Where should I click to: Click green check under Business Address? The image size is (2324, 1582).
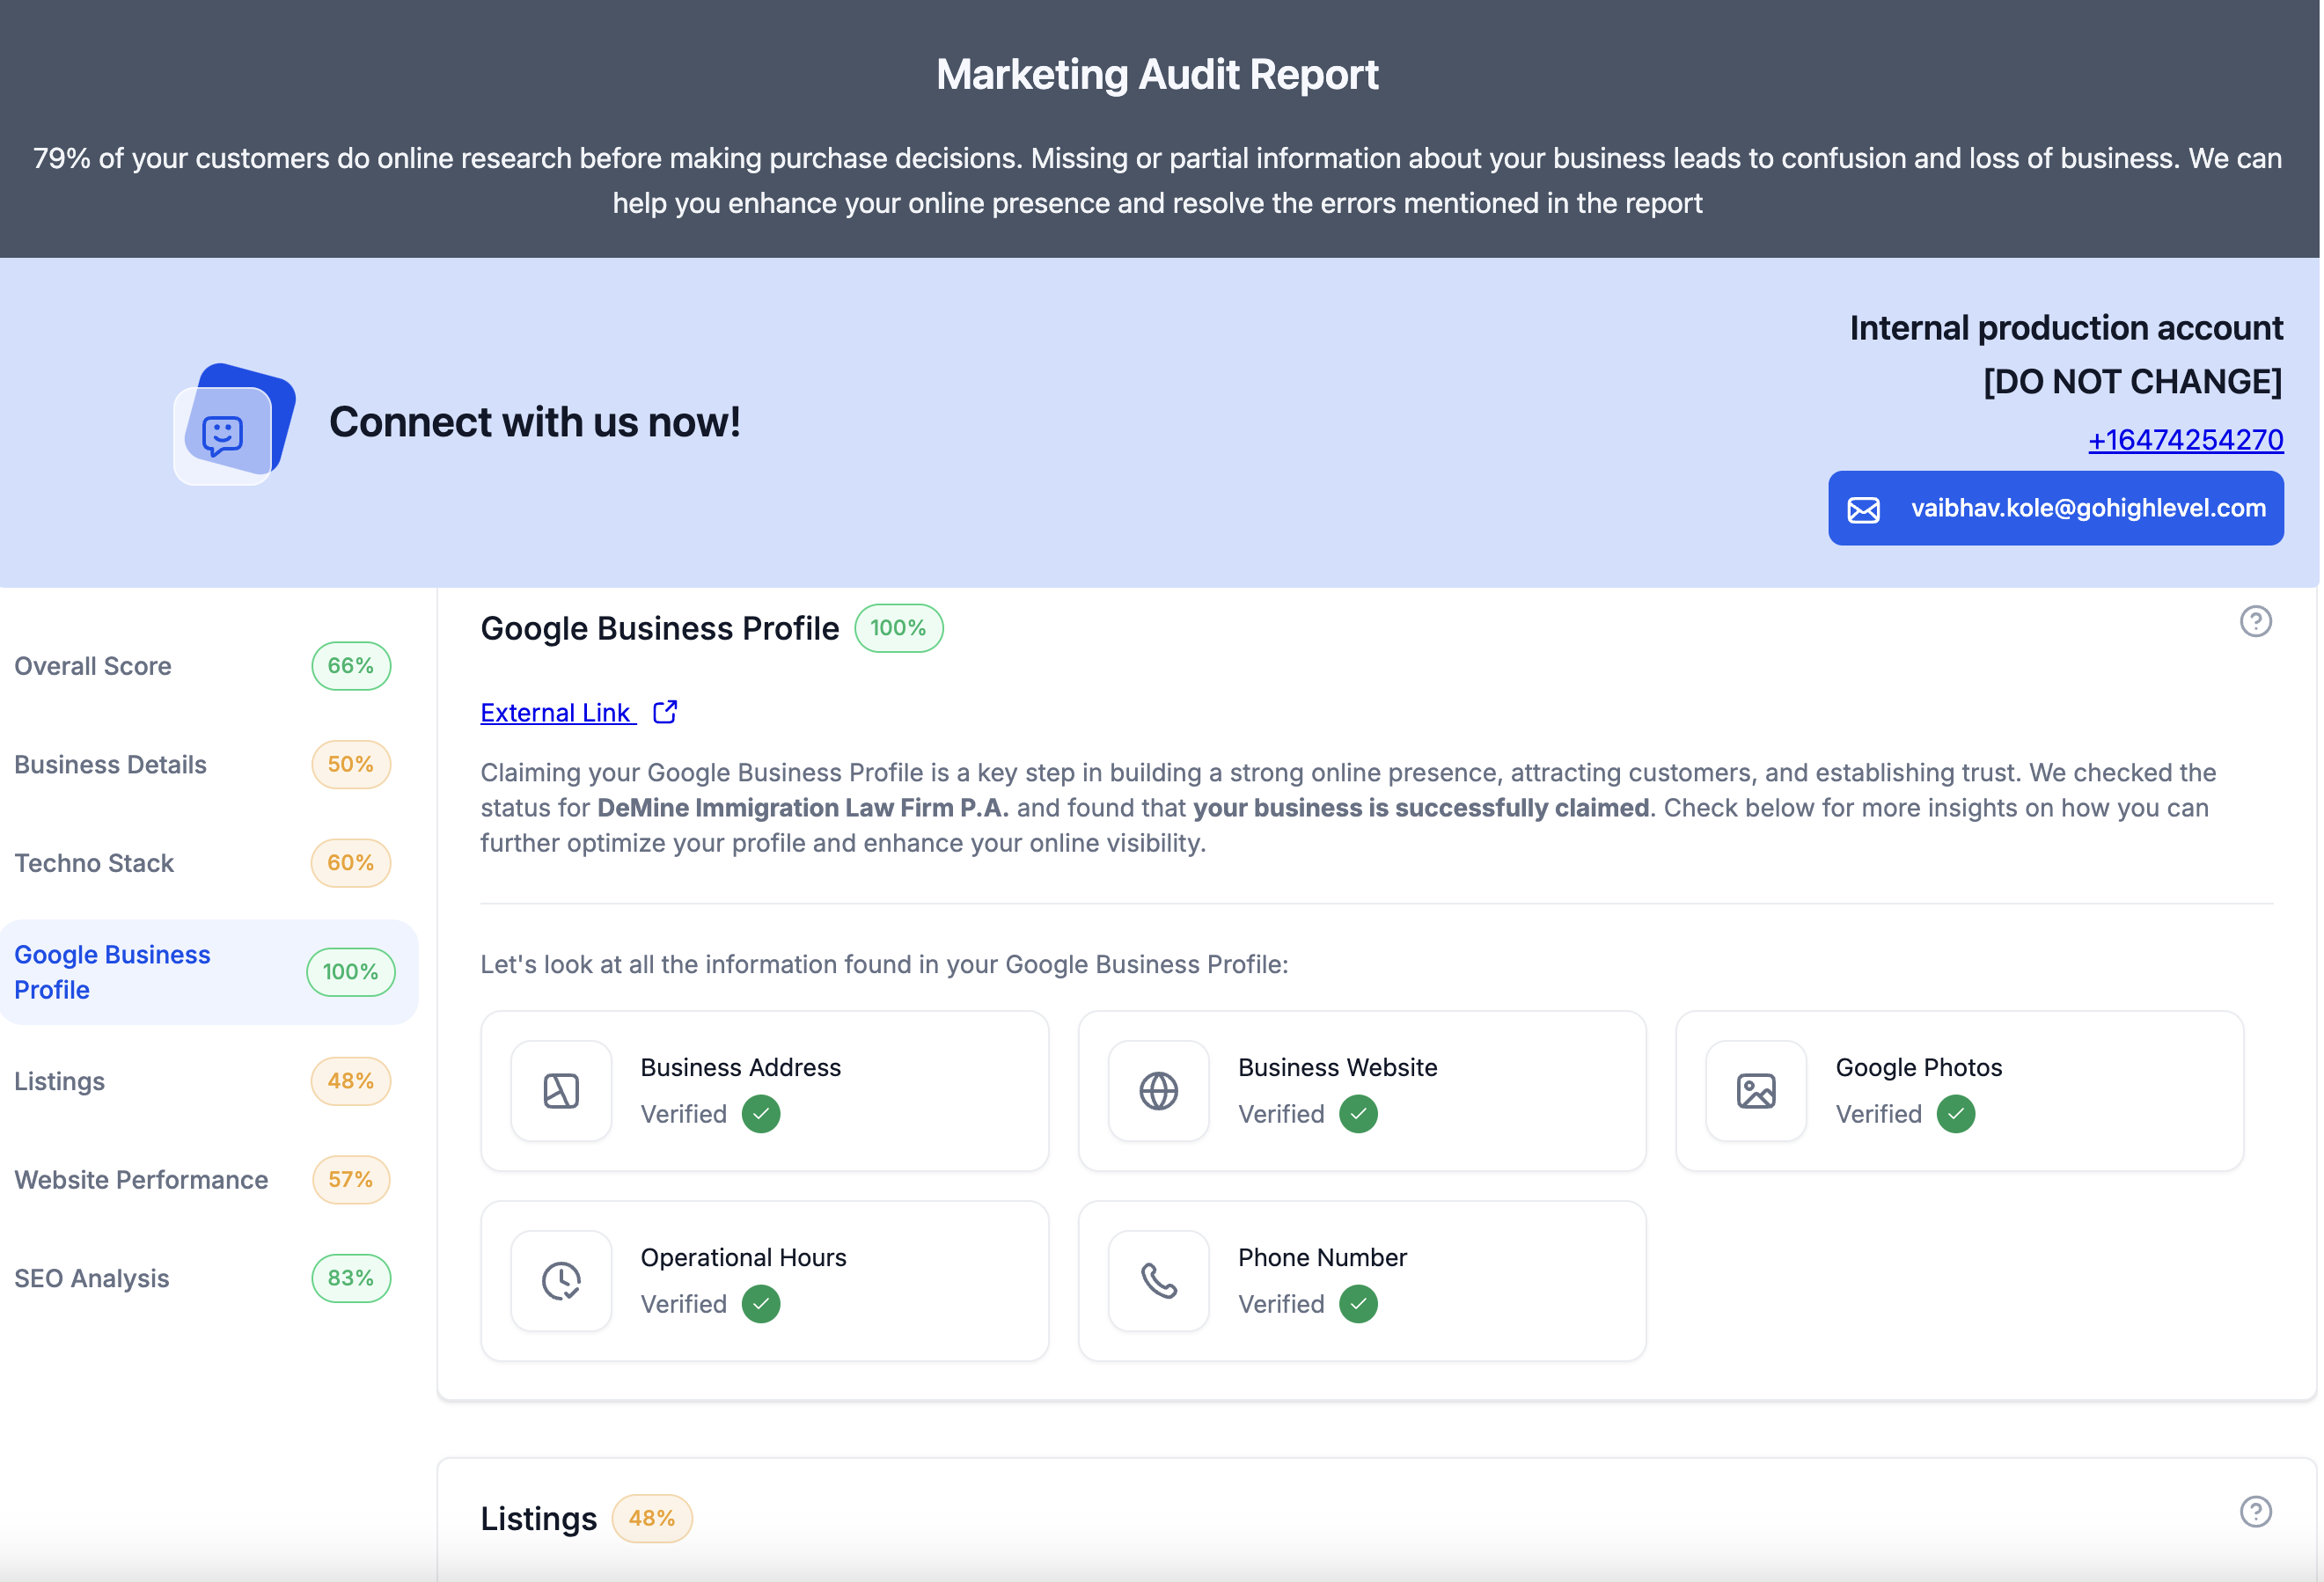coord(761,1114)
